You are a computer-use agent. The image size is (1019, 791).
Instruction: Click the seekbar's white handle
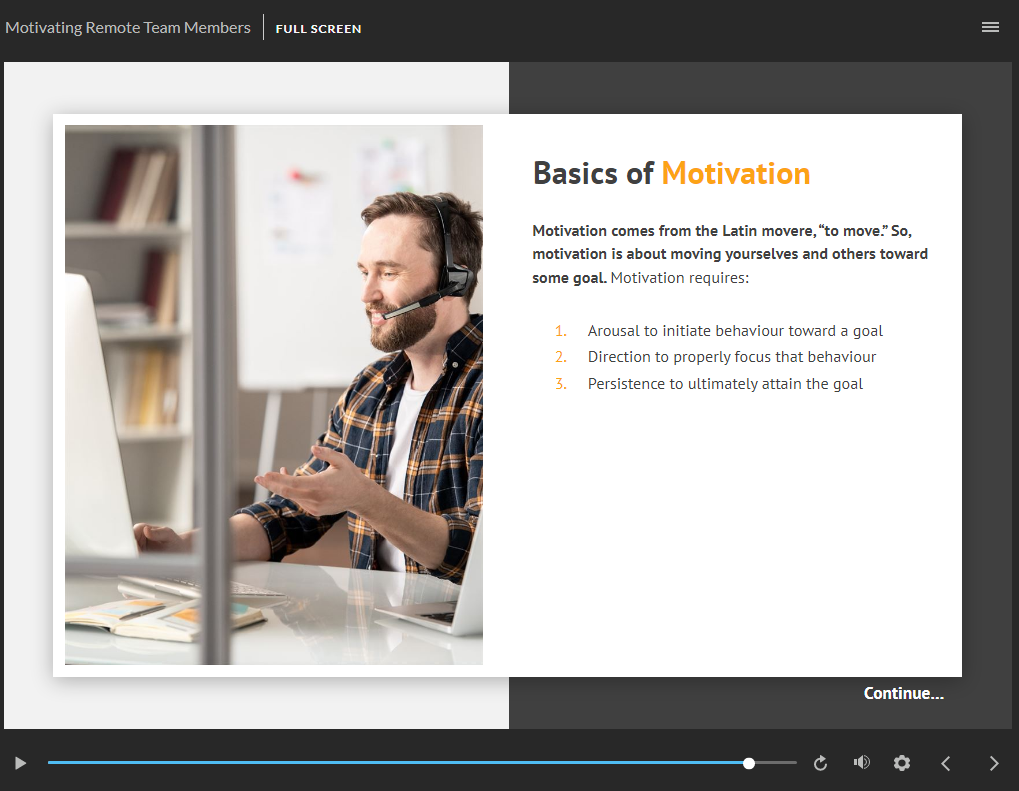[x=749, y=763]
